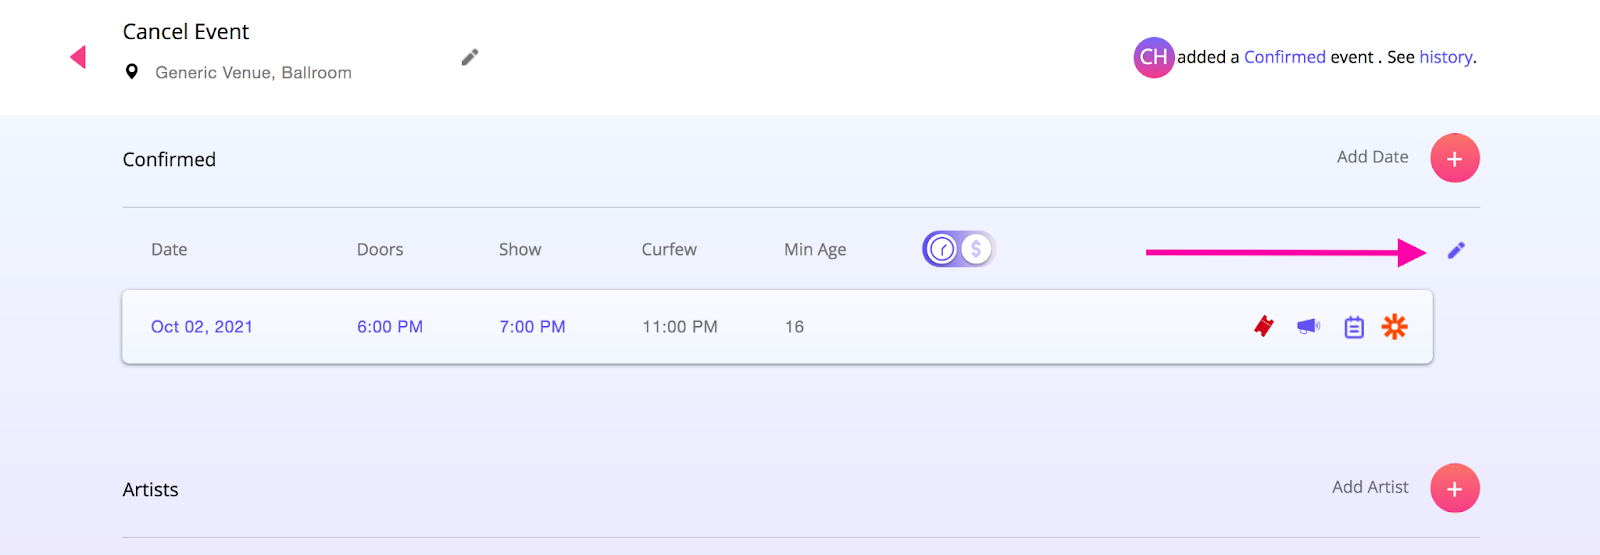Open the Confirmed status link
Screen dimensions: 1600x555
point(1285,57)
